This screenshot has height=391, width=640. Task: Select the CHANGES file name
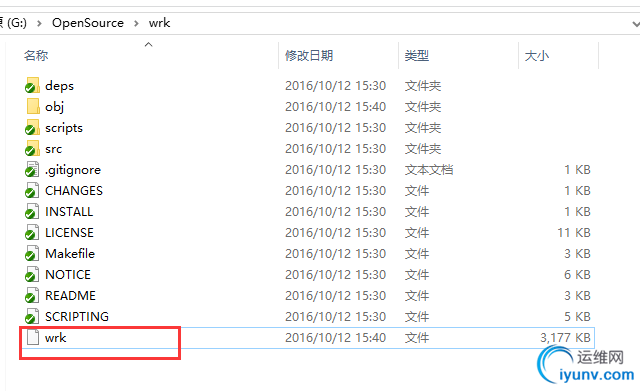pyautogui.click(x=74, y=191)
